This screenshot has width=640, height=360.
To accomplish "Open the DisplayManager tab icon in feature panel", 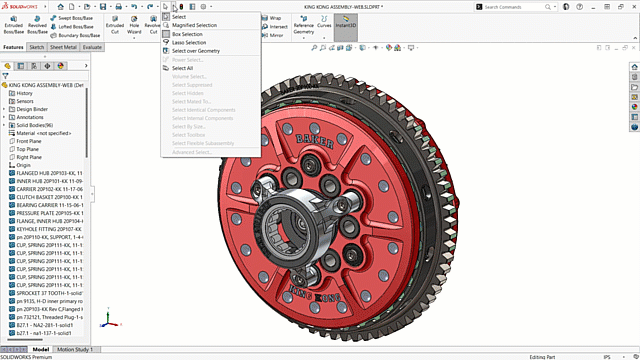I will [x=60, y=66].
